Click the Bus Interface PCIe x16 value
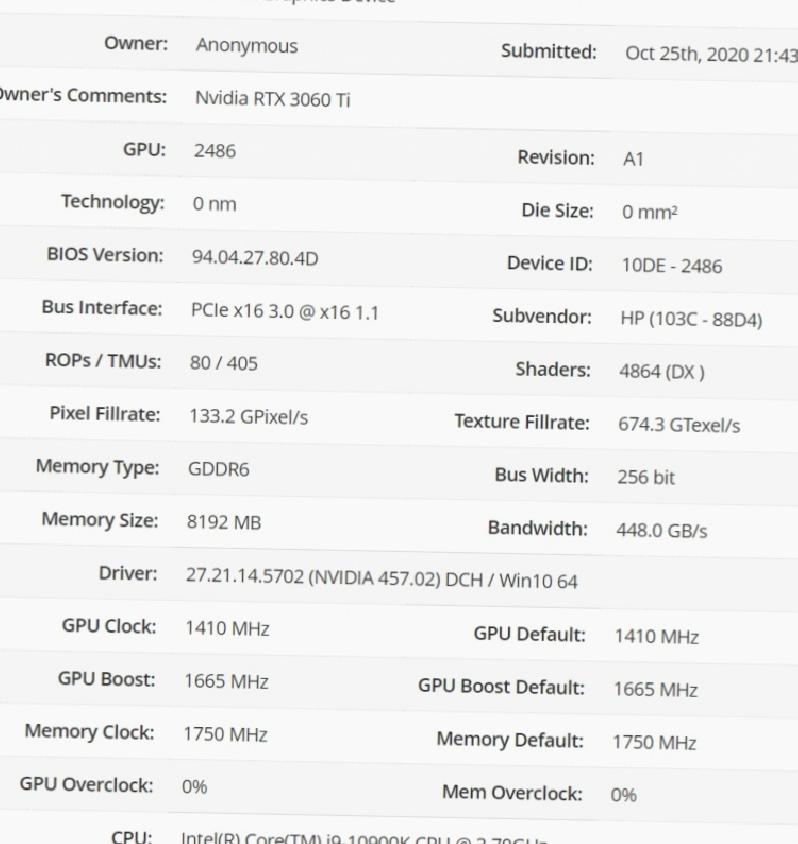The width and height of the screenshot is (798, 844). tap(285, 312)
